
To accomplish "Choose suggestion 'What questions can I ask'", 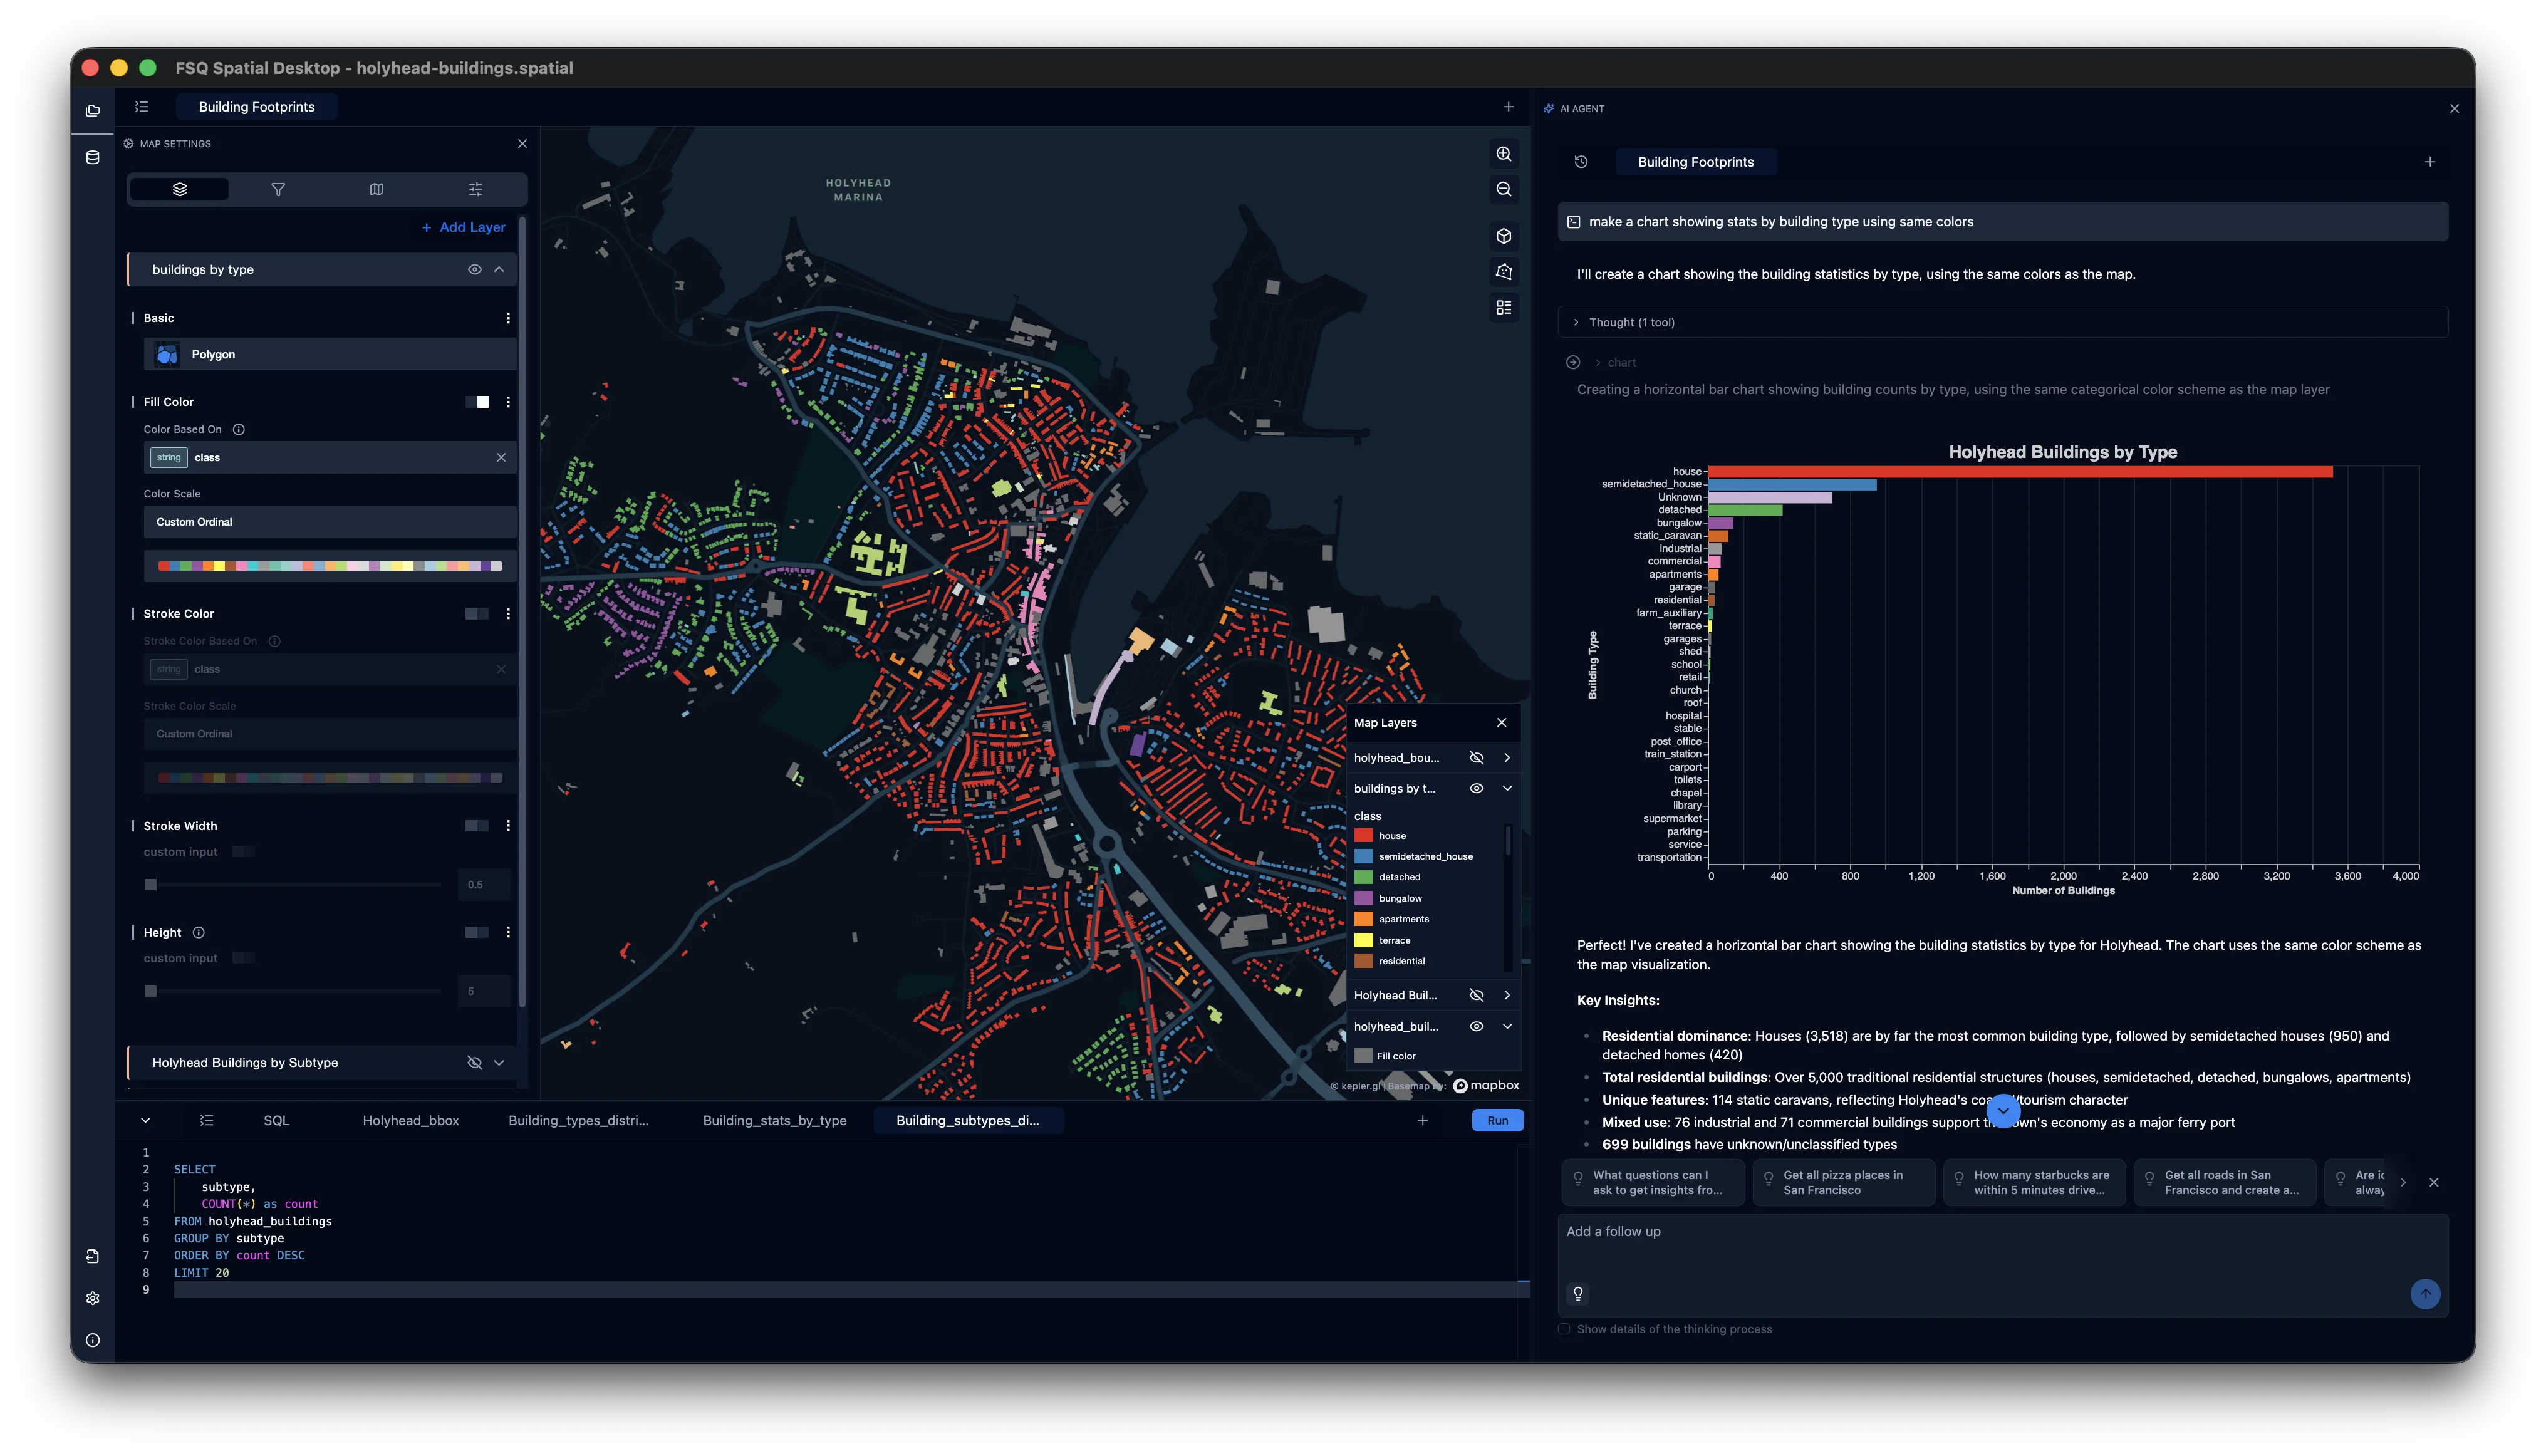I will (1653, 1182).
